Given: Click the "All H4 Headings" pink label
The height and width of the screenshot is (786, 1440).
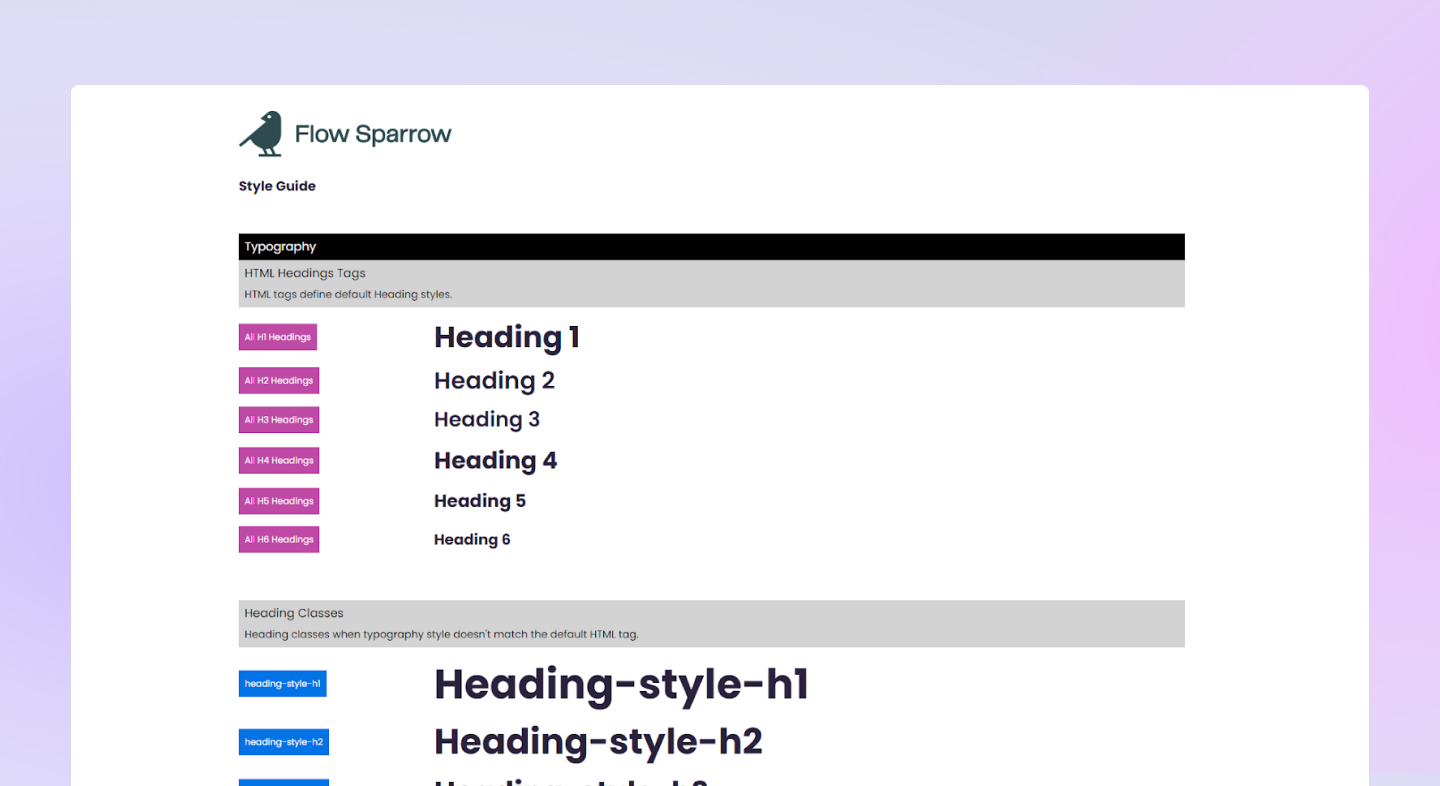Looking at the screenshot, I should click(278, 460).
